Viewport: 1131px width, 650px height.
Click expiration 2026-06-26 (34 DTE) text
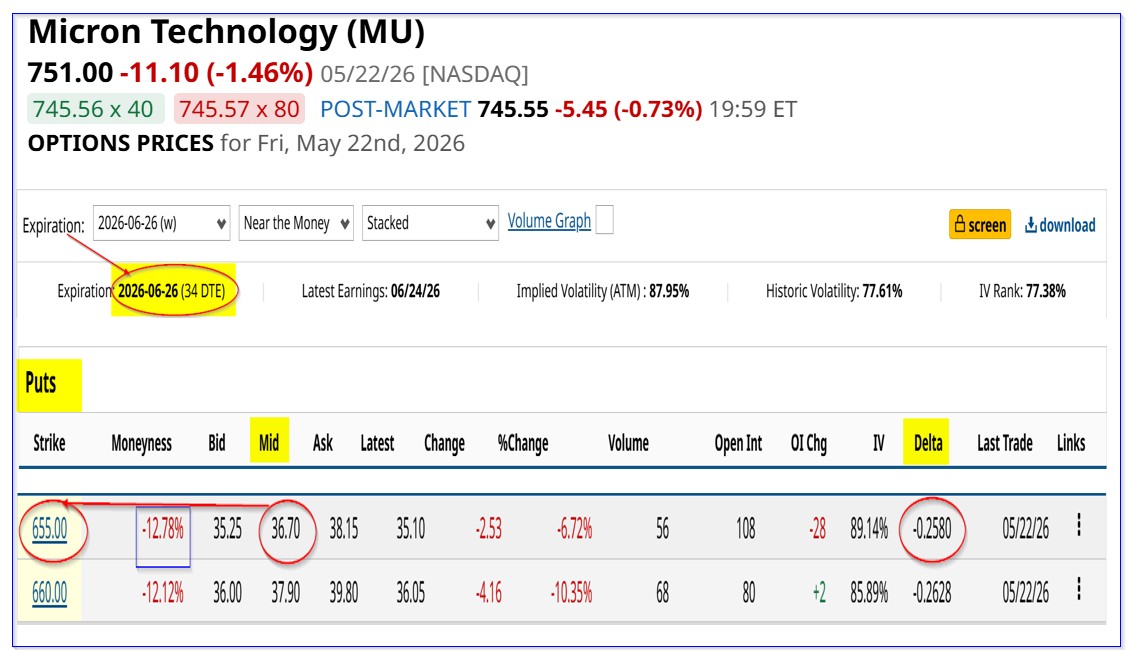(x=172, y=291)
